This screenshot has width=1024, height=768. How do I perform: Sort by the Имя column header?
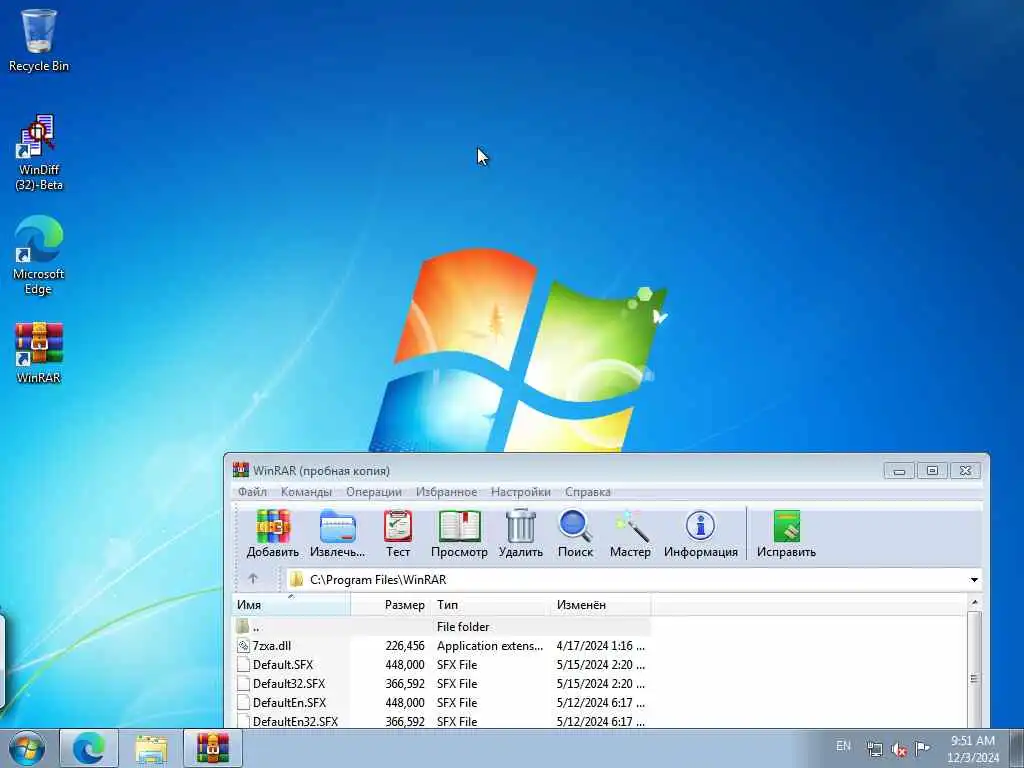pyautogui.click(x=291, y=605)
